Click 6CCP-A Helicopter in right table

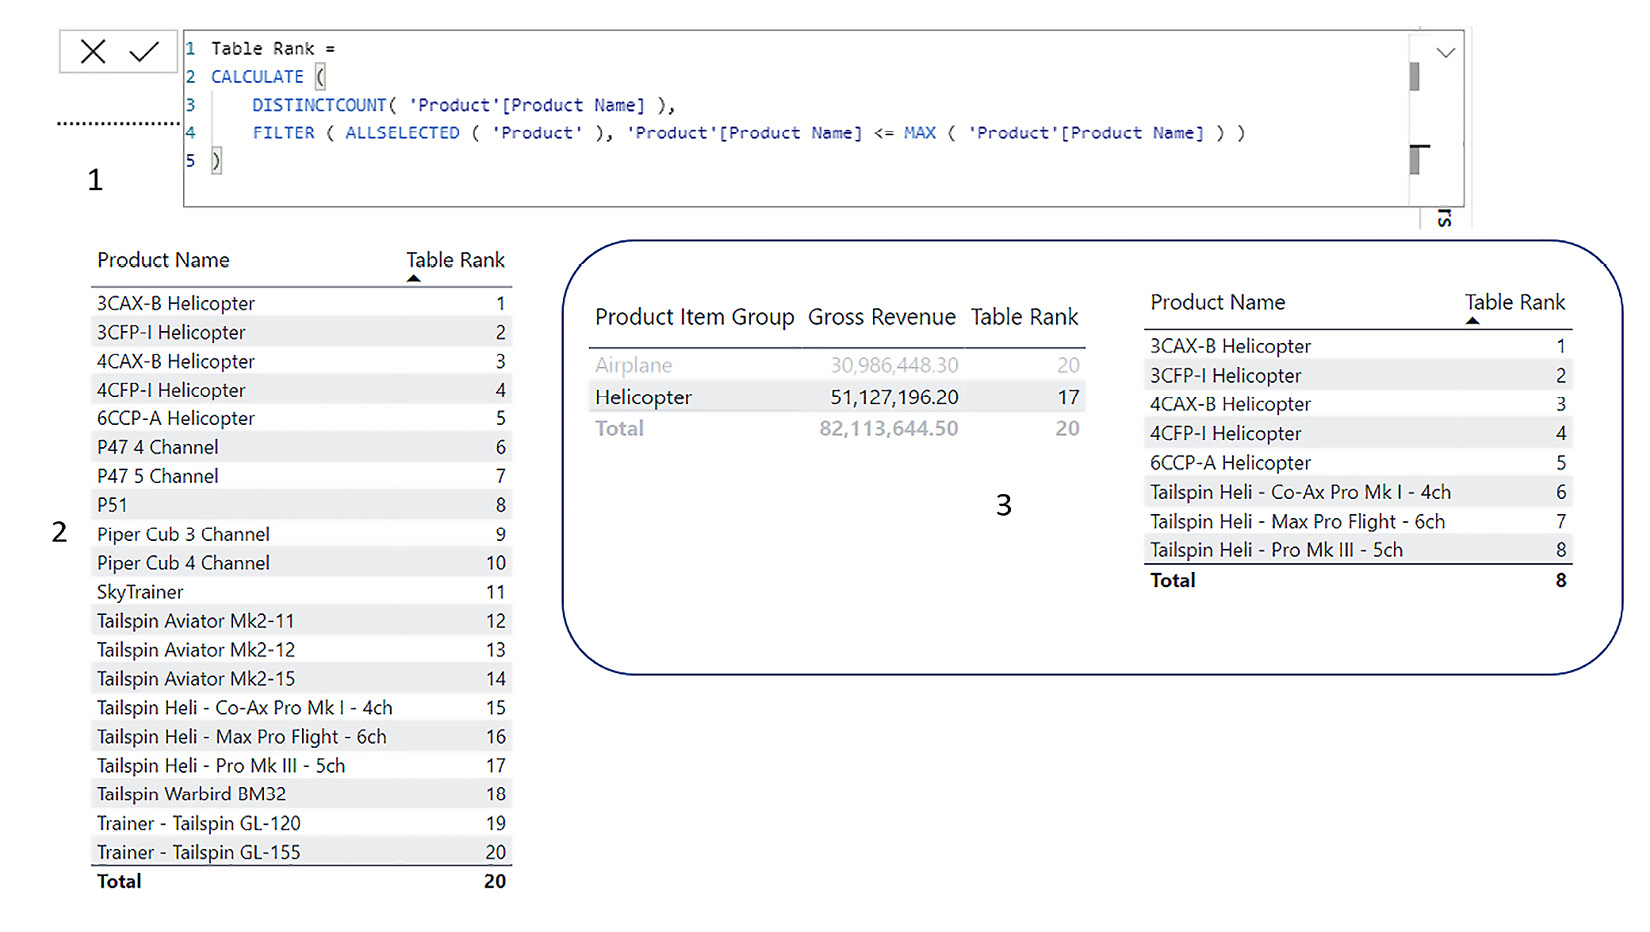pos(1230,463)
